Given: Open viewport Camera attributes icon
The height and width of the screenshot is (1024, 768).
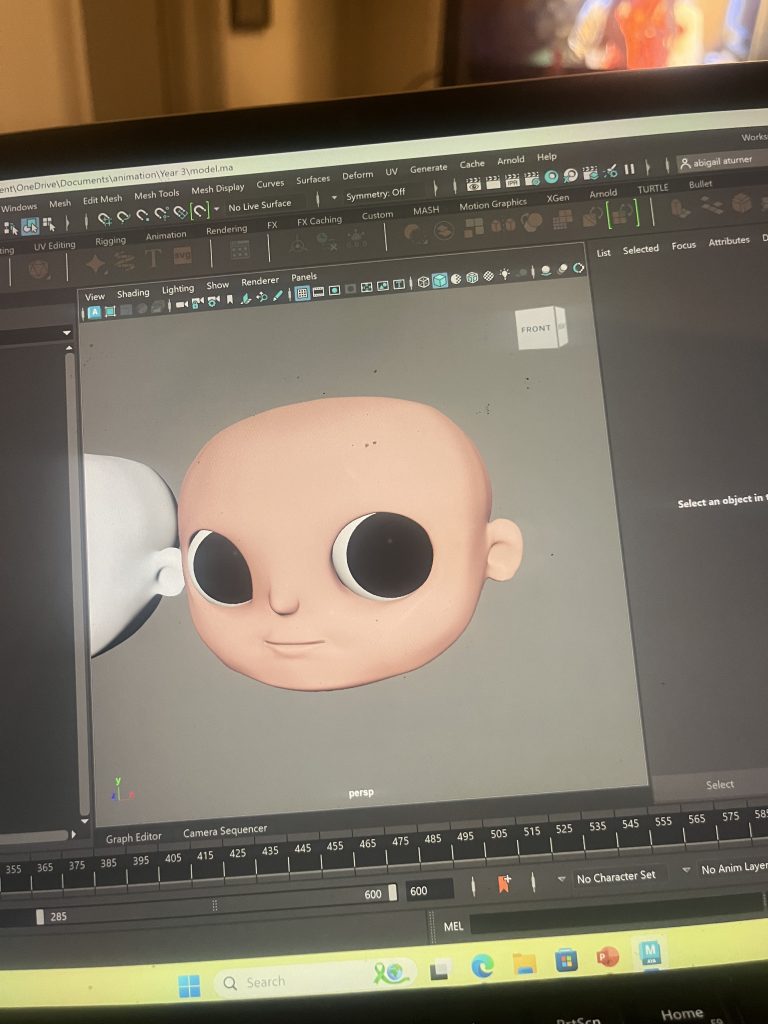Looking at the screenshot, I should coord(213,301).
